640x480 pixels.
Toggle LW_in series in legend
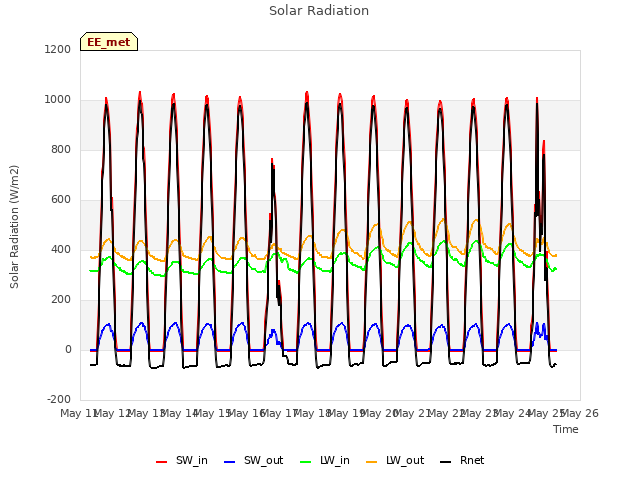point(325,461)
